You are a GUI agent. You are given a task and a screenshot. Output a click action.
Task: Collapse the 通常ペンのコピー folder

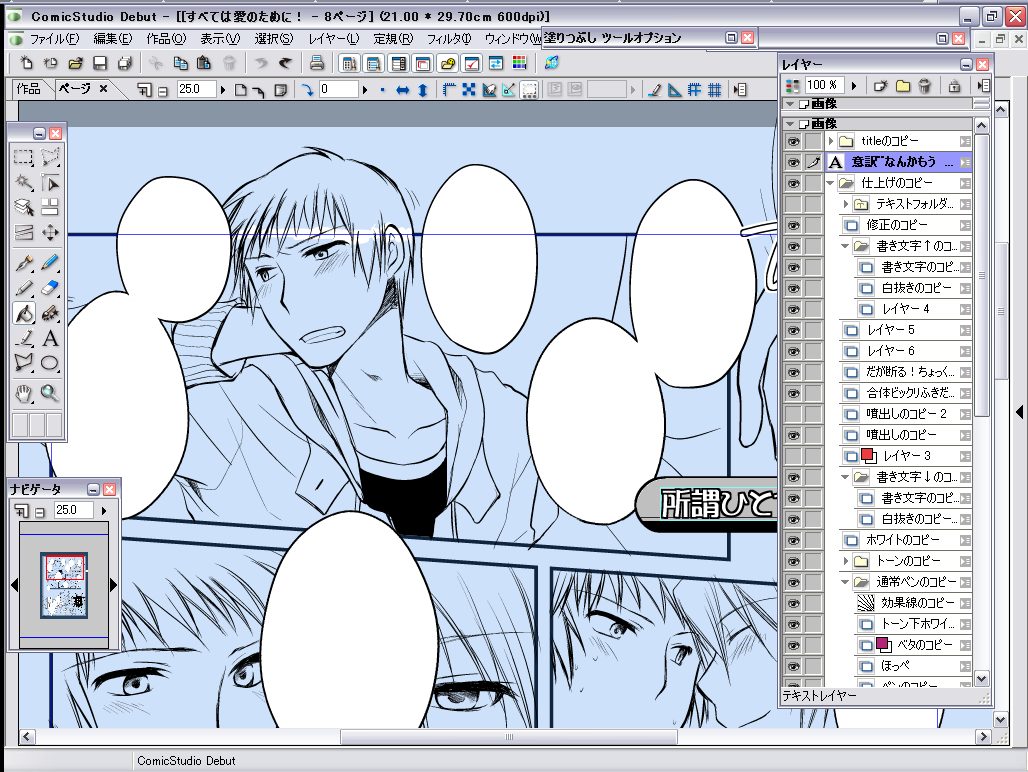click(845, 582)
